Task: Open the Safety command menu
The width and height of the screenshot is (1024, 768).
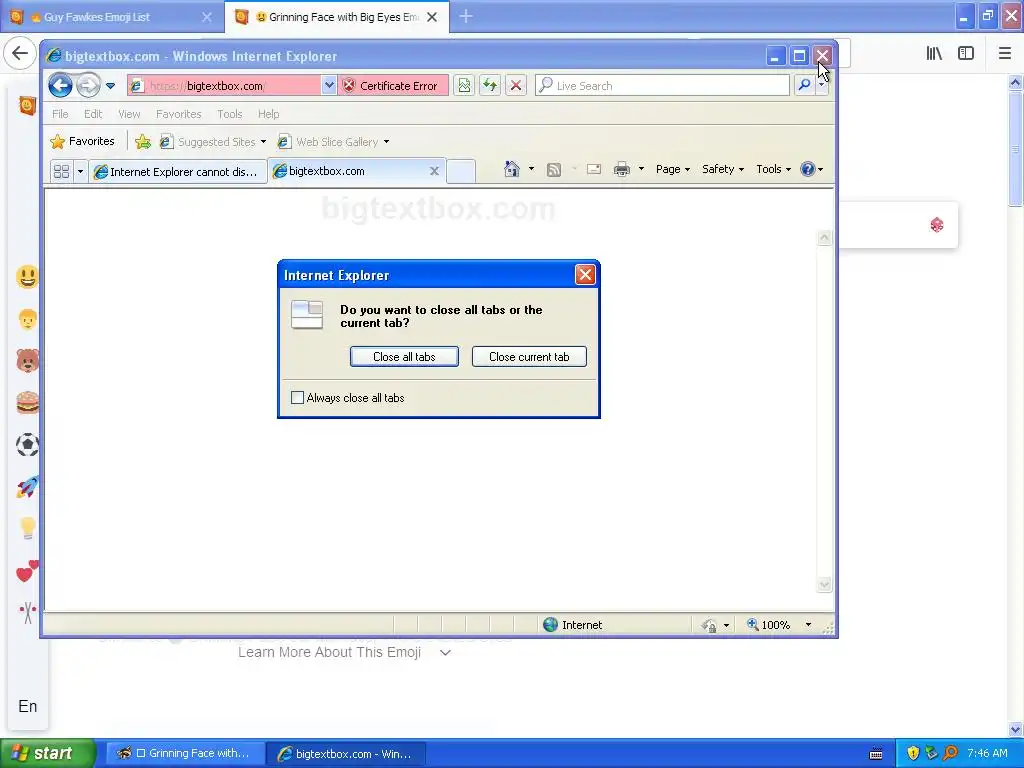Action: click(x=723, y=169)
